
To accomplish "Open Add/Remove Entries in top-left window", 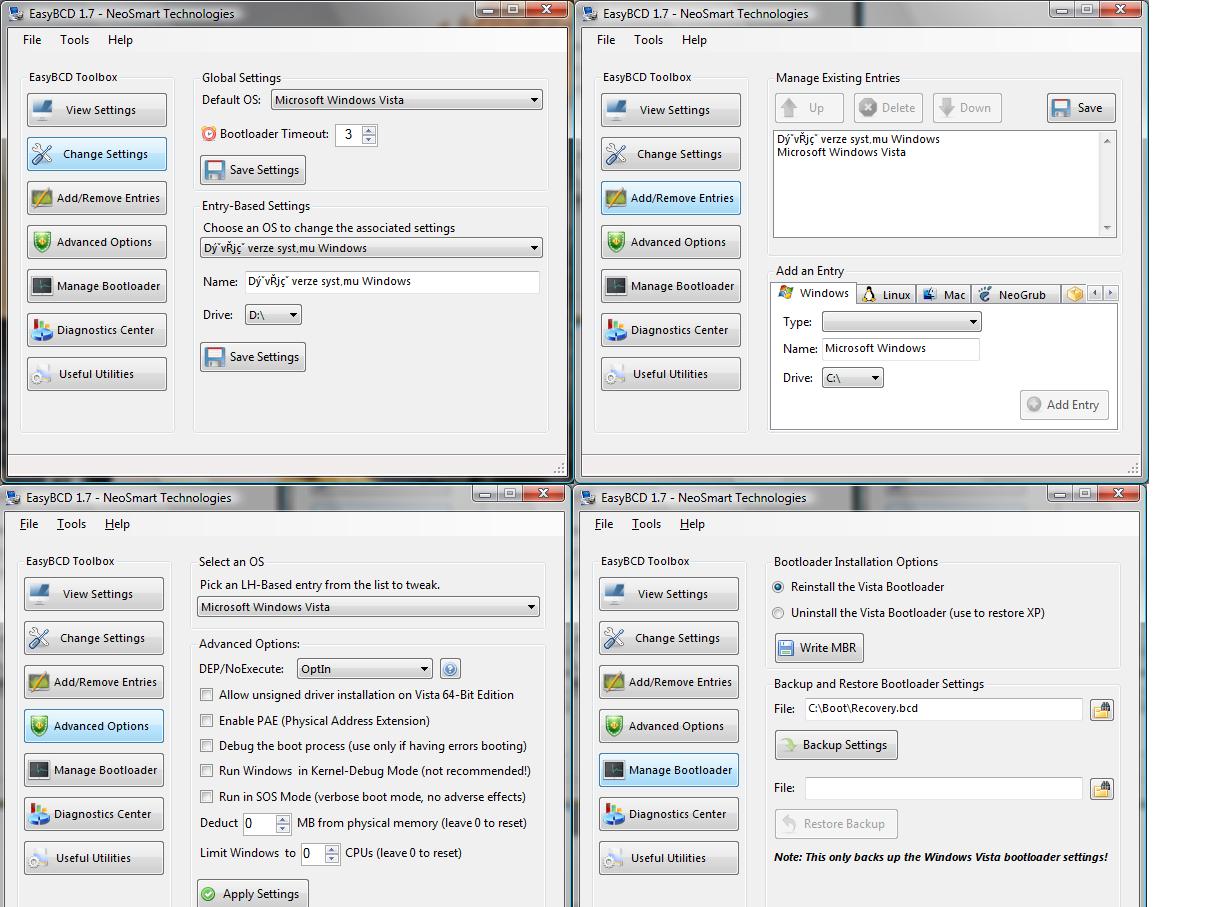I will point(97,198).
